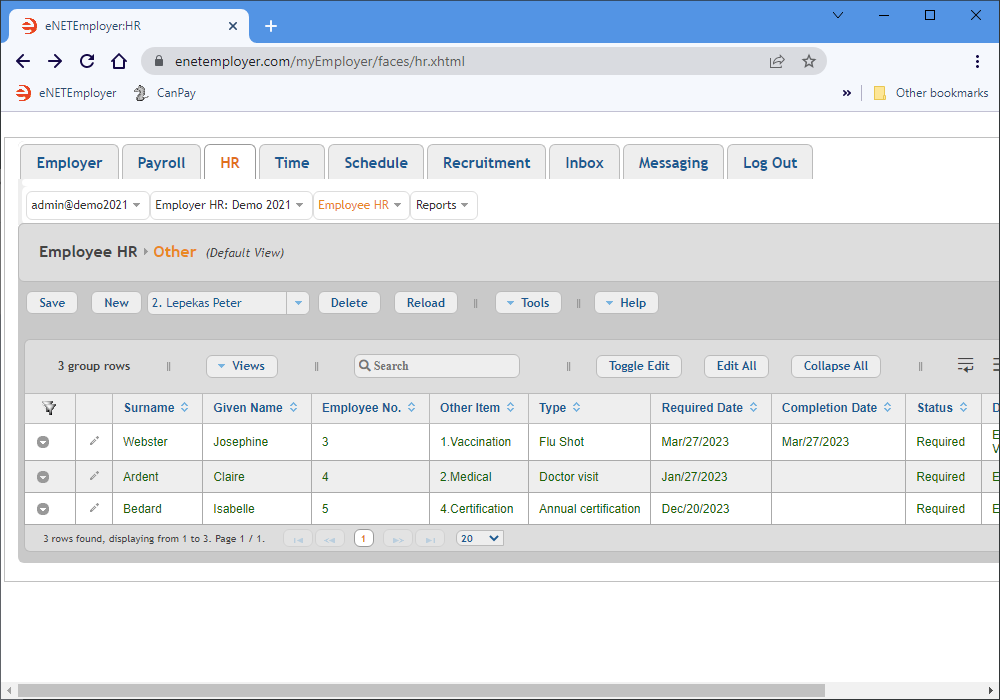Collapse the Ardent group row
Screen dimensions: 1000x700
[43, 477]
